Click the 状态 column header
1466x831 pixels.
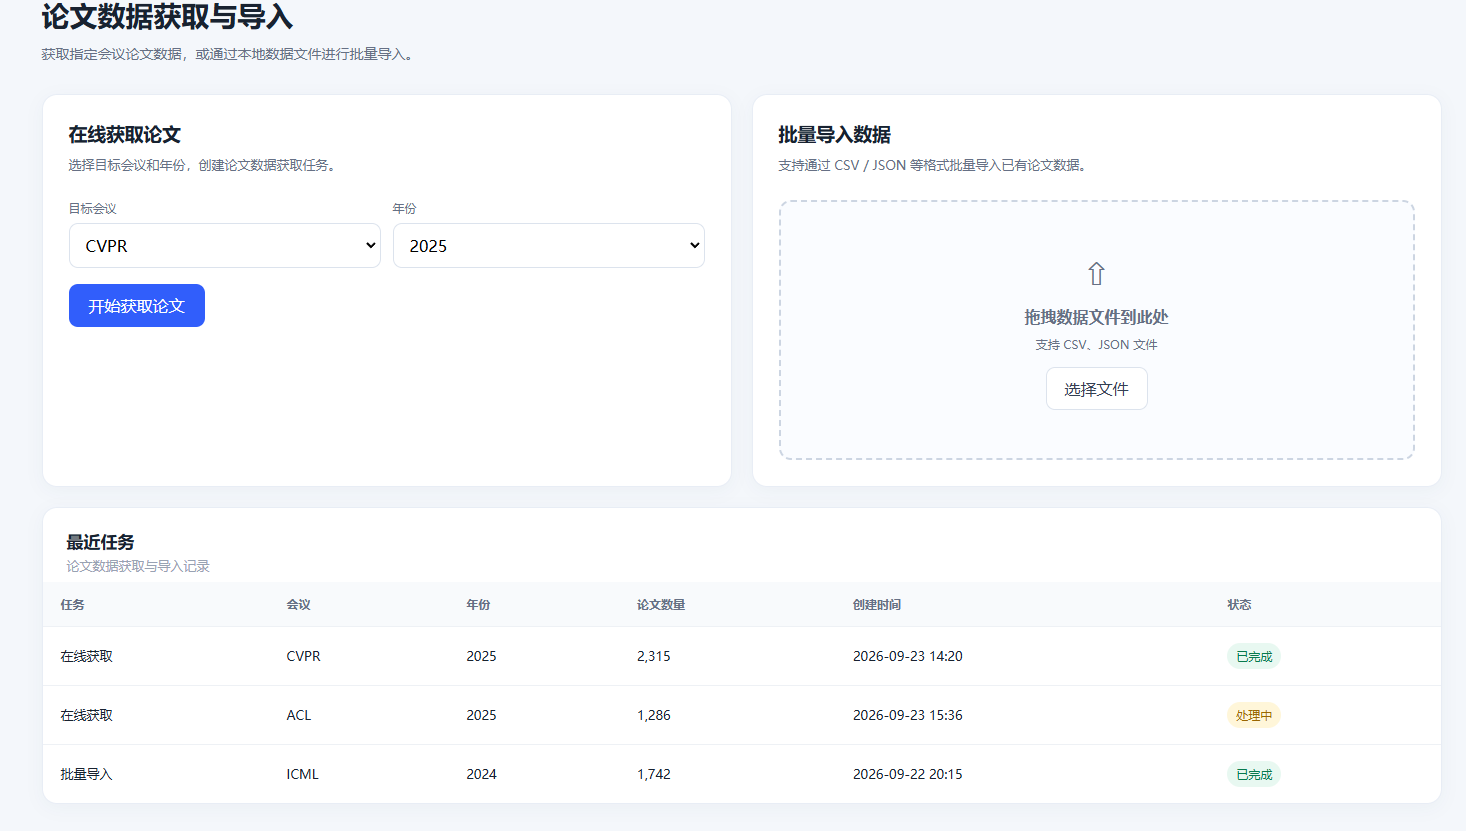1239,605
